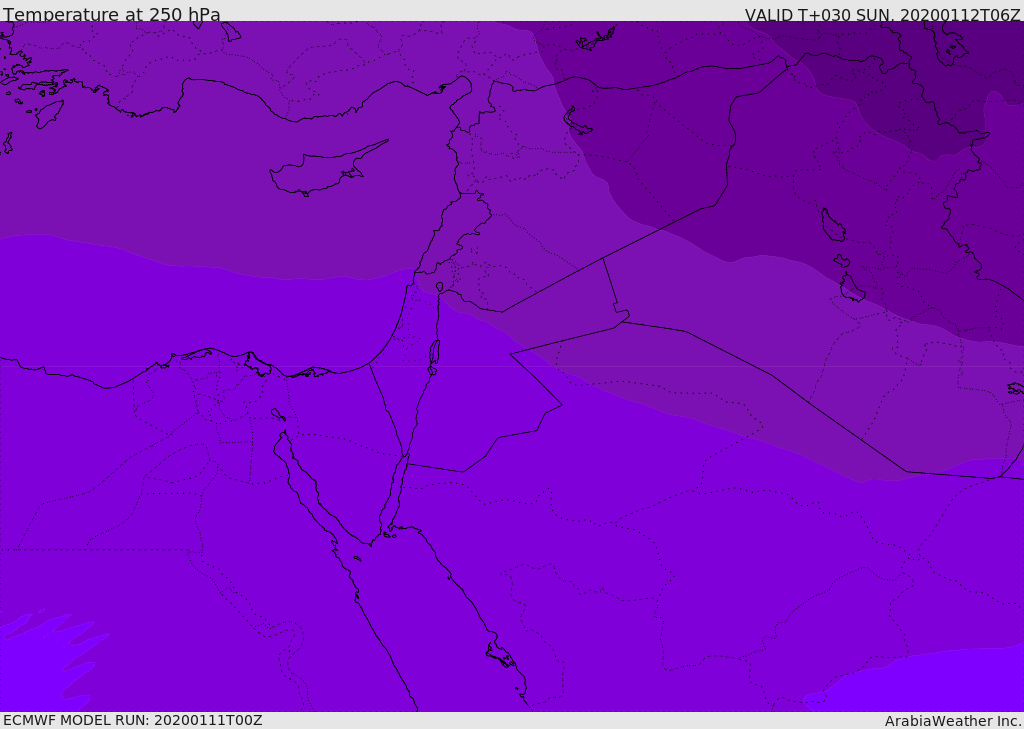Click the 'VALID T+030 SUN. 20200112T06Z' label
Viewport: 1024px width, 729px height.
pyautogui.click(x=882, y=14)
